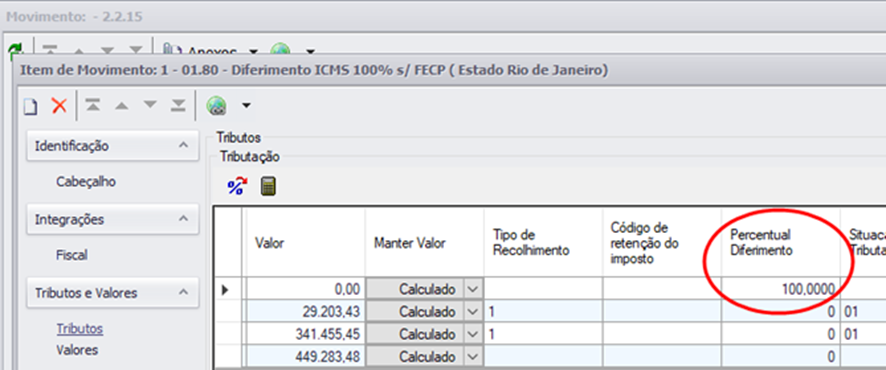Collapse the Tributos e Valores section

(183, 293)
